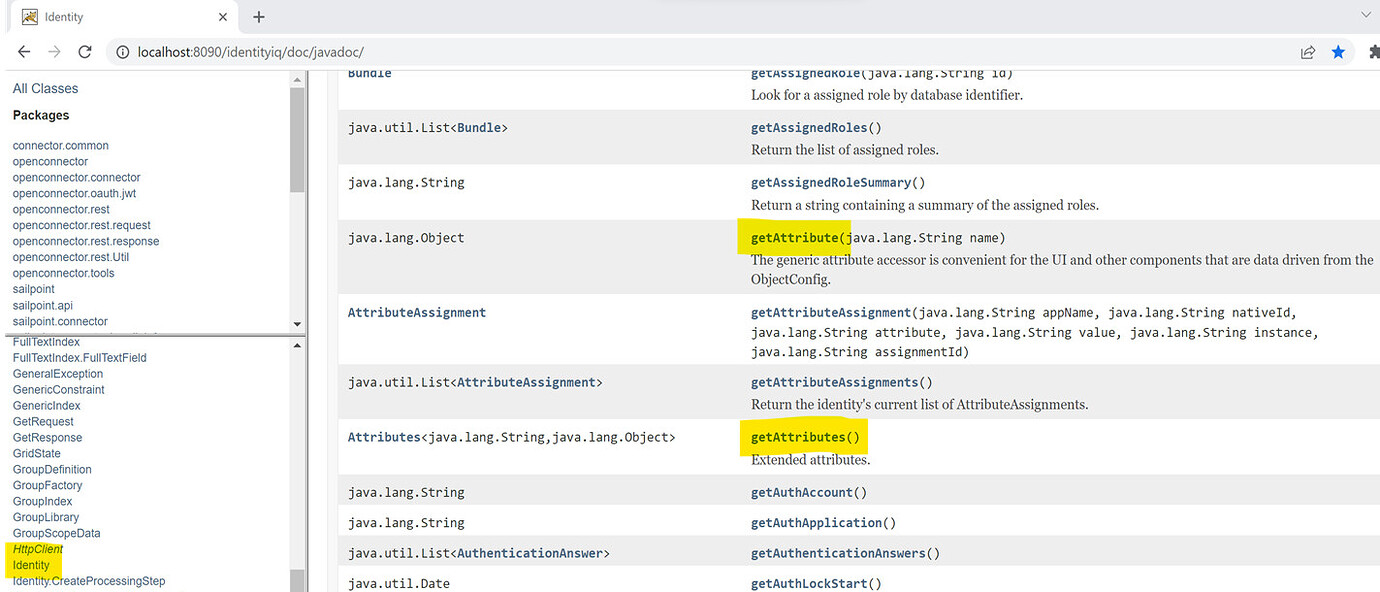Open the getAttributes() method link

[x=805, y=438]
